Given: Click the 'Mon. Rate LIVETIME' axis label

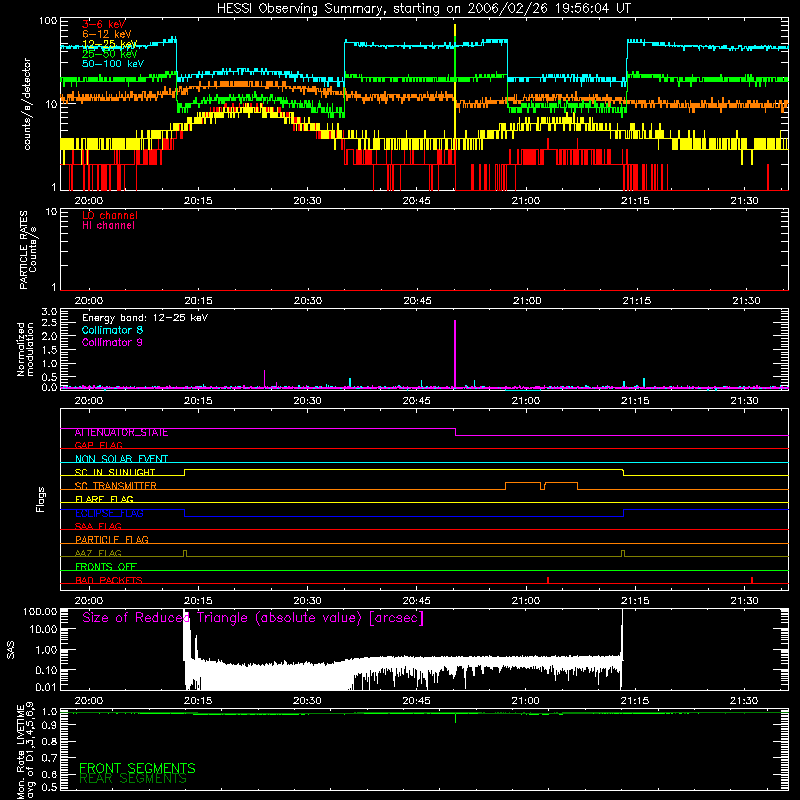Looking at the screenshot, I should click(x=20, y=752).
